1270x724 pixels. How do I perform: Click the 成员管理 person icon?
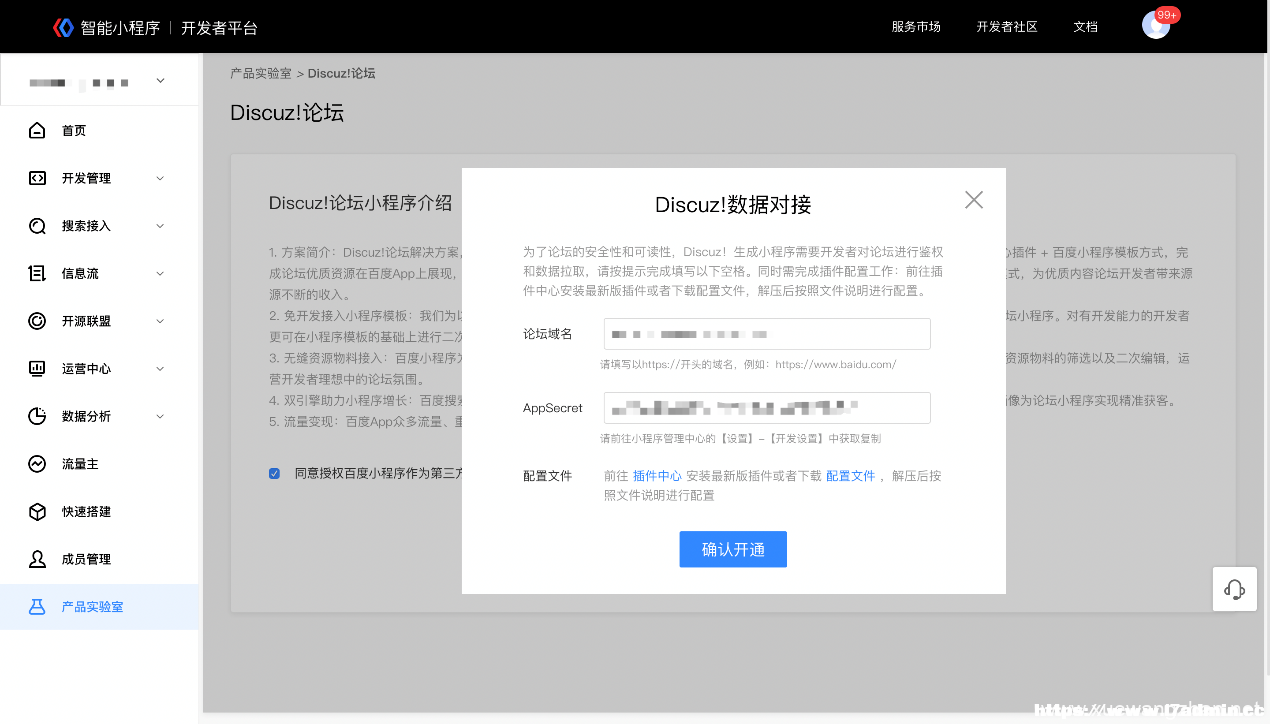point(37,559)
